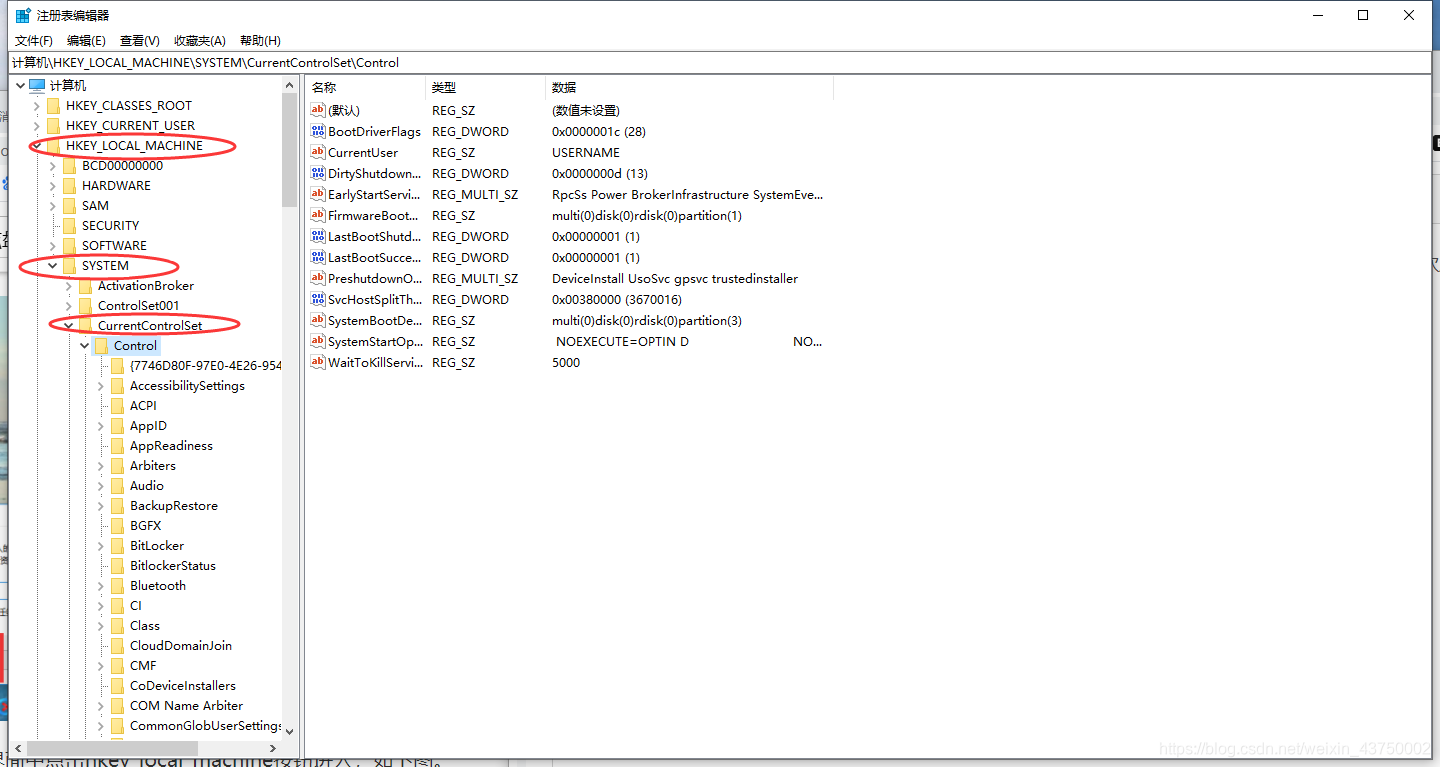The width and height of the screenshot is (1440, 767).
Task: Expand the BitLocker key chevron
Action: point(101,546)
